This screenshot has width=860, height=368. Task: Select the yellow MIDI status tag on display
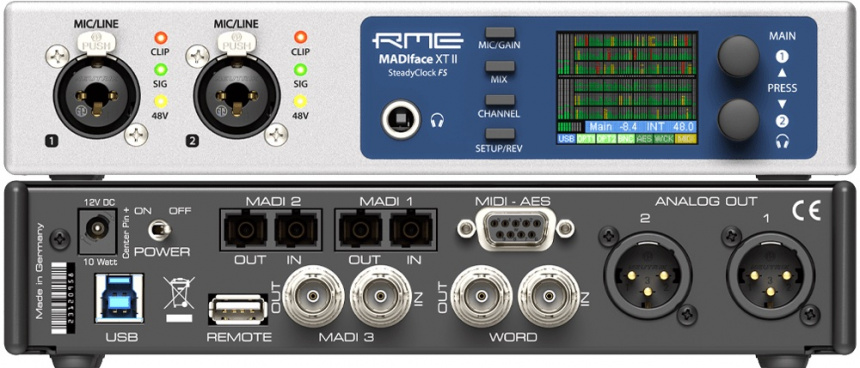tap(686, 139)
